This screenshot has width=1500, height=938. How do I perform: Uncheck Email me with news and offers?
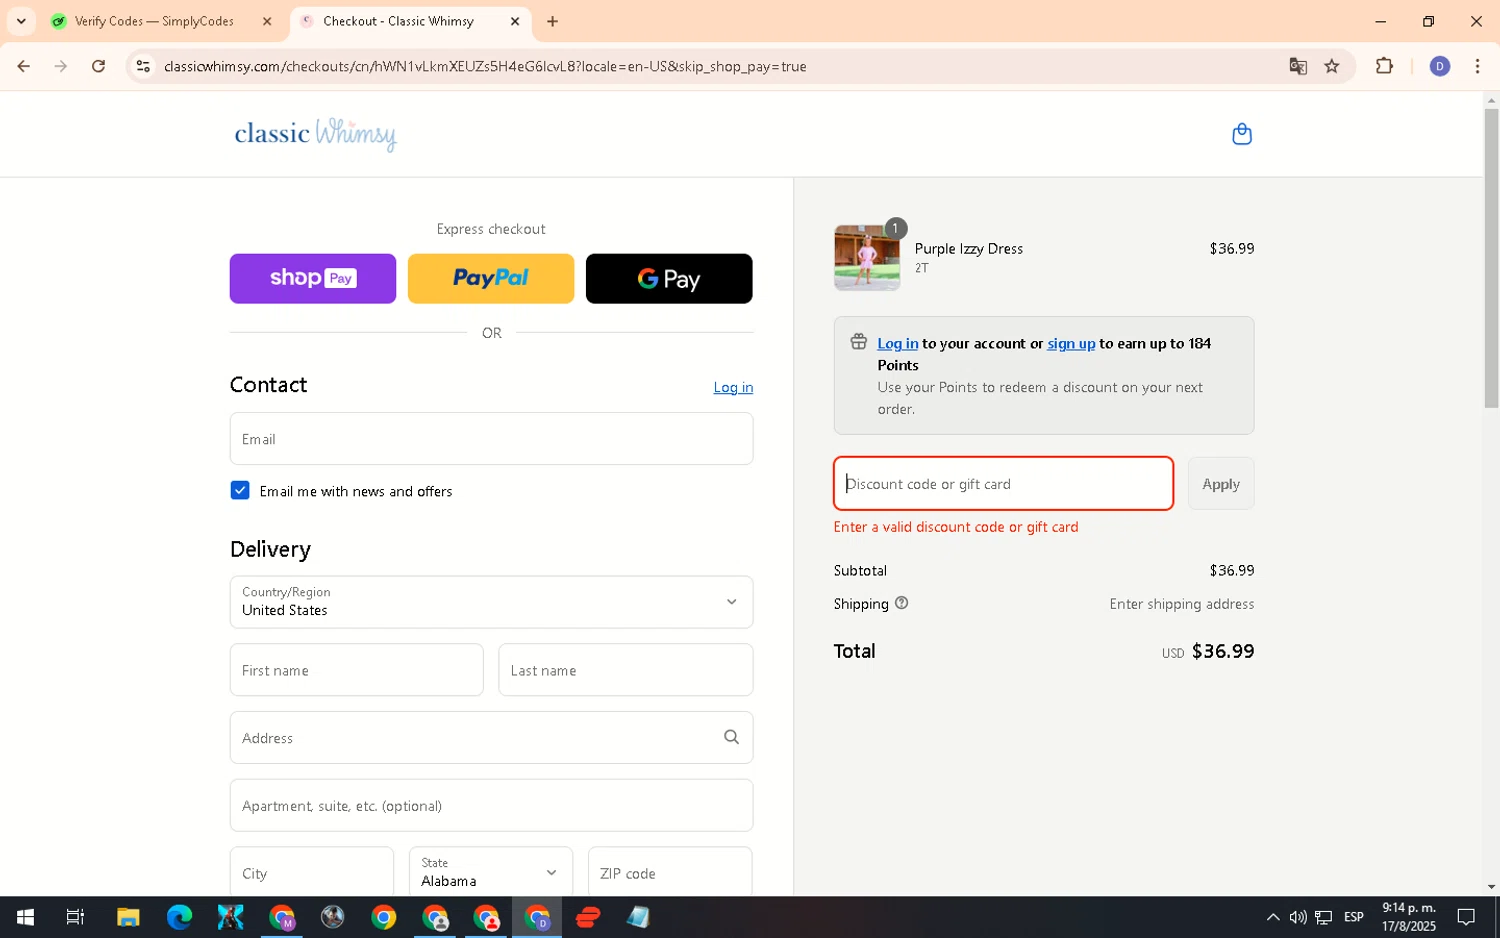[x=240, y=490]
